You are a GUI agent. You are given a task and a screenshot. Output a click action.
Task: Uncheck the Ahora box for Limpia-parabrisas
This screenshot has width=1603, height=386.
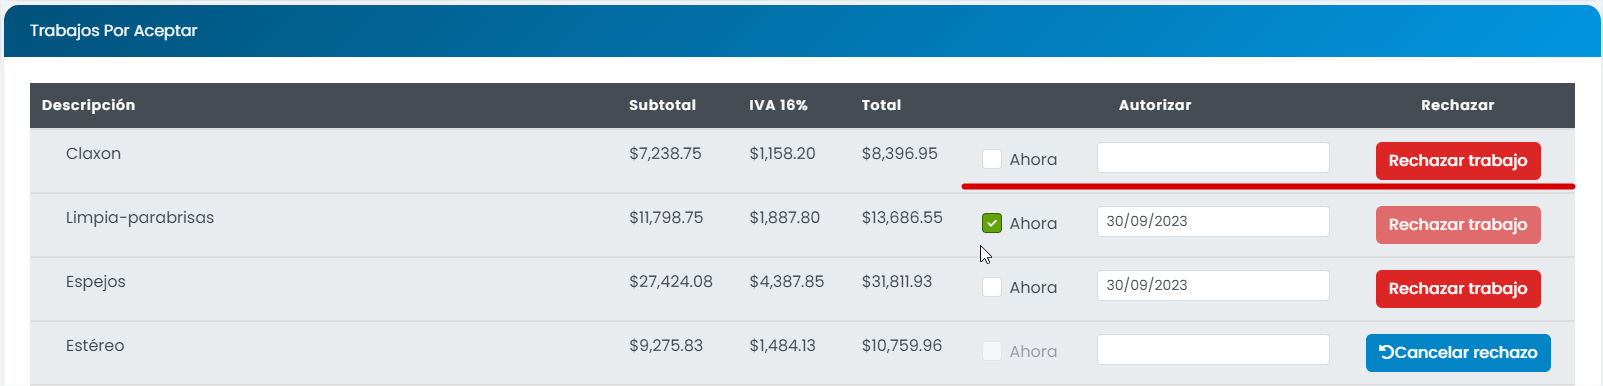click(x=992, y=223)
